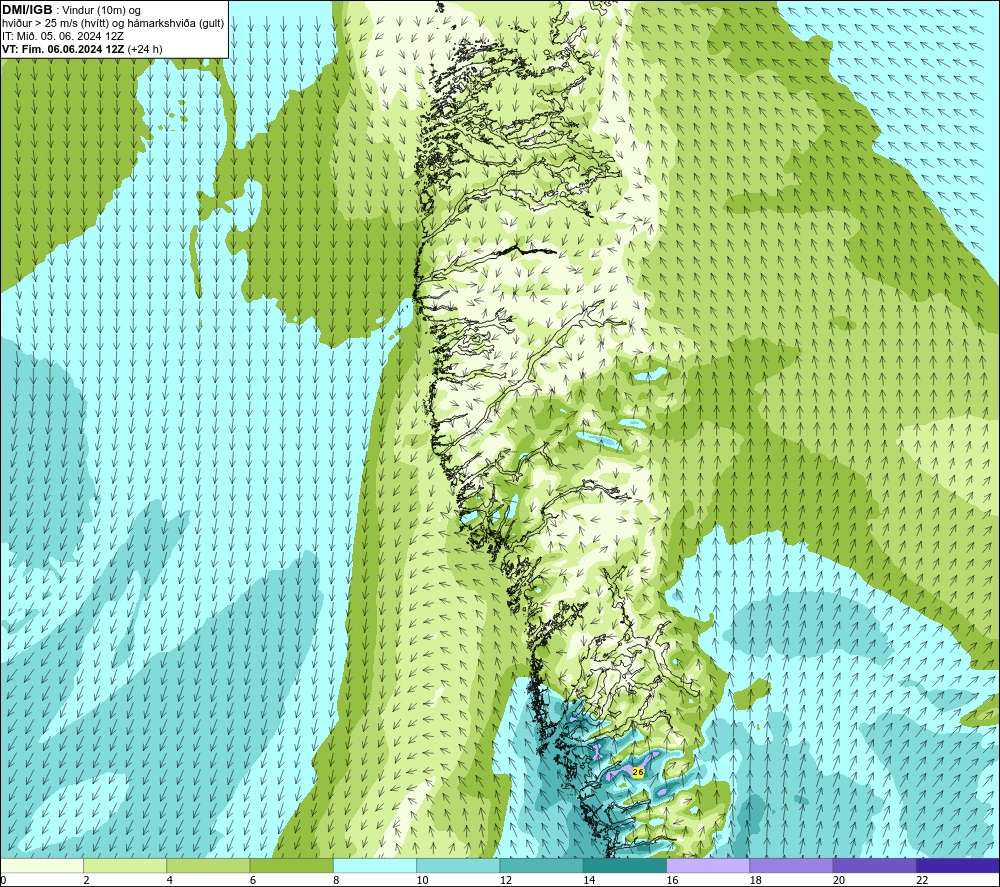Click the darkest purple legend swatch above 22

coord(958,865)
